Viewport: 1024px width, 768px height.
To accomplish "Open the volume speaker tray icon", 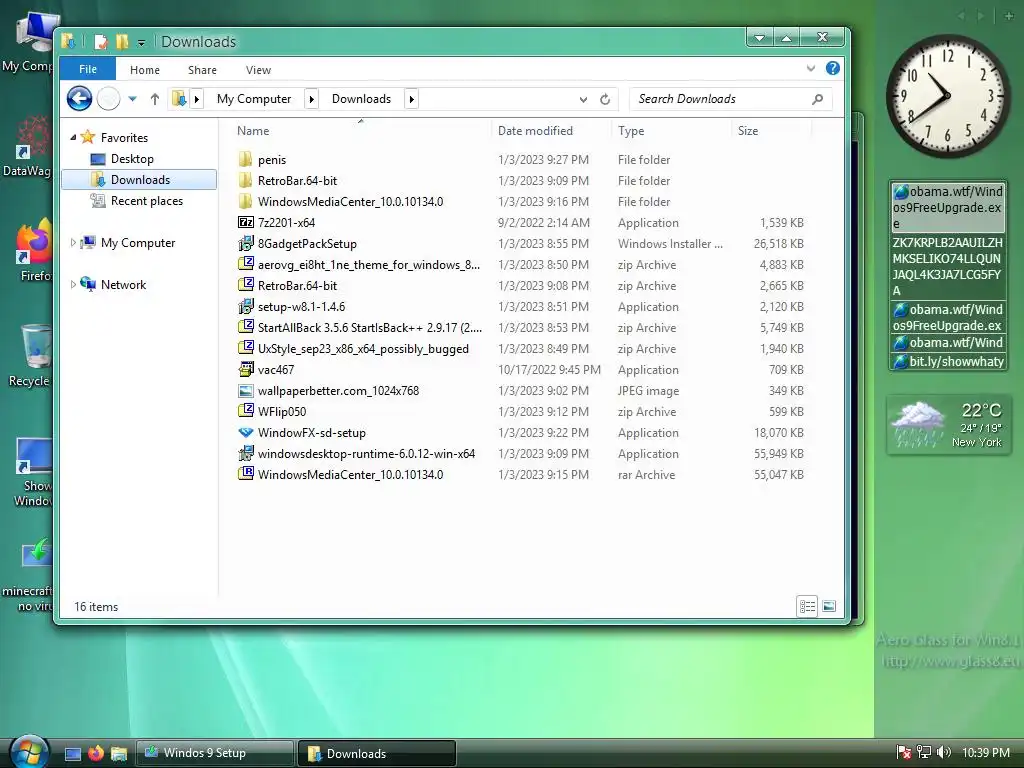I will [x=944, y=752].
